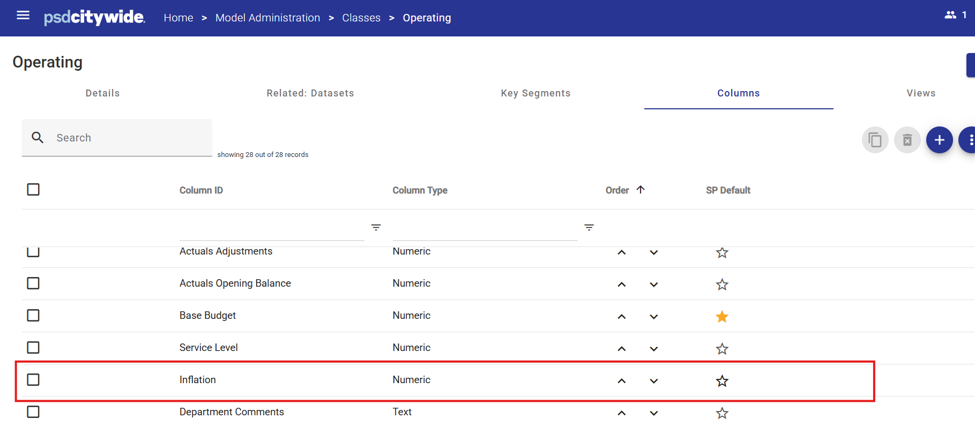Move Inflation up in order
The height and width of the screenshot is (426, 975).
pos(621,382)
